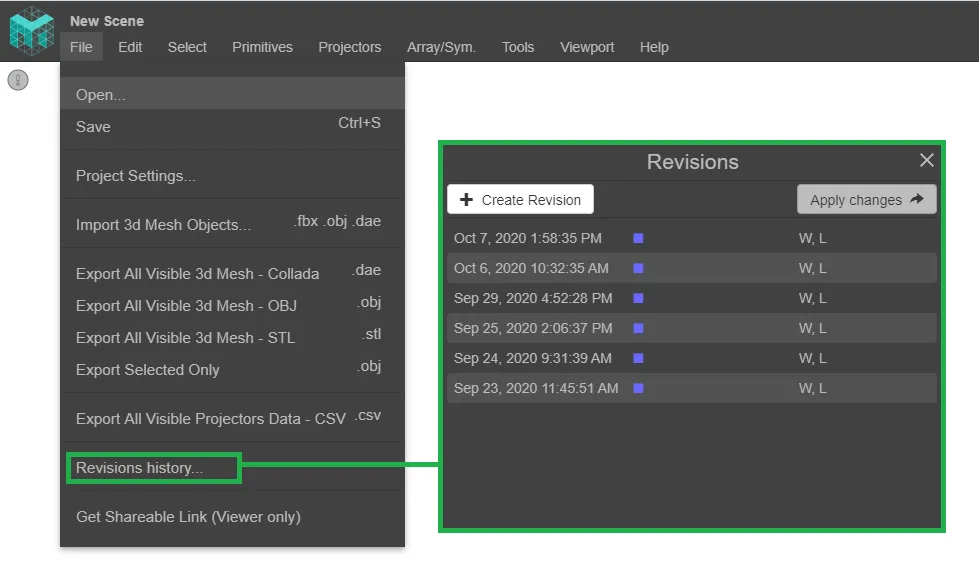Select the Oct 6, 2020 revision row
979x563 pixels.
691,268
